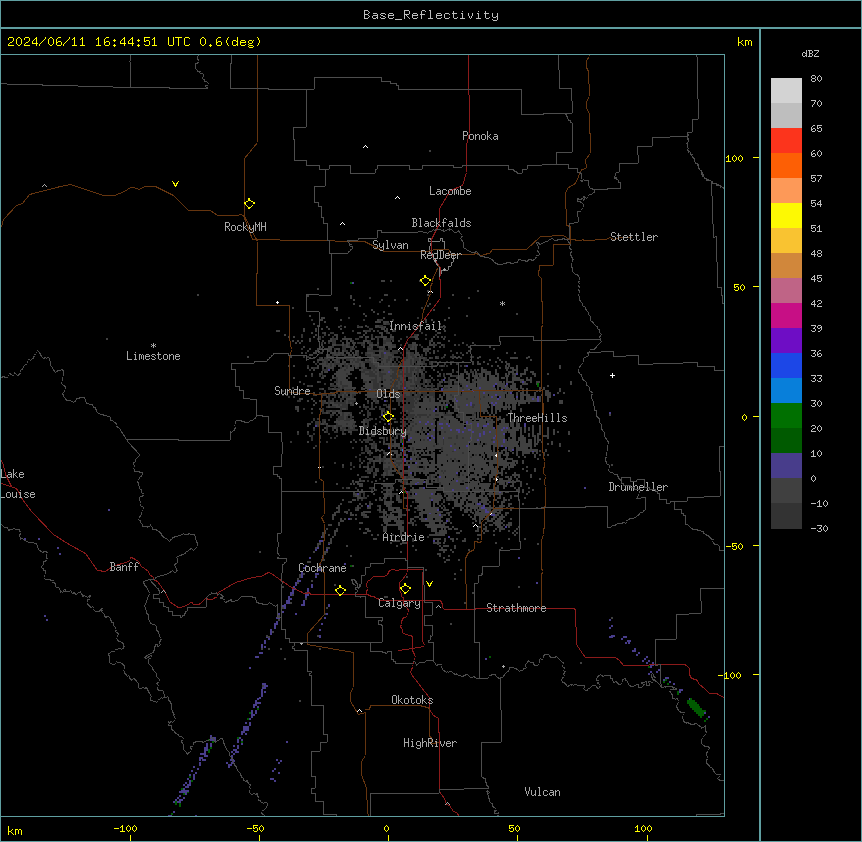Viewport: 862px width, 842px height.
Task: Select the purple 36-39 dBZ legend swatch
Action: [x=786, y=341]
